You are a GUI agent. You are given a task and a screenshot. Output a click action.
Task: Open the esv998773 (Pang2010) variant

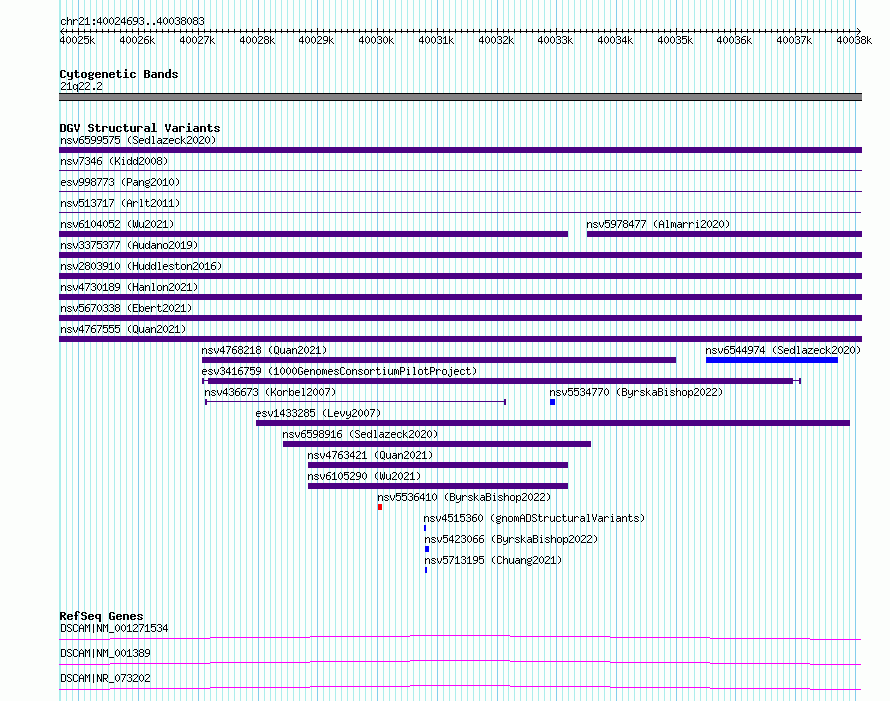120,182
